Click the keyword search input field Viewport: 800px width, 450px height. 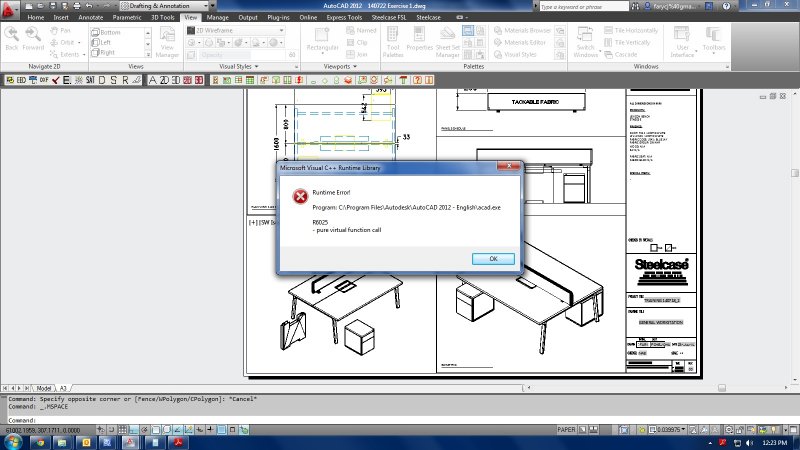click(583, 7)
